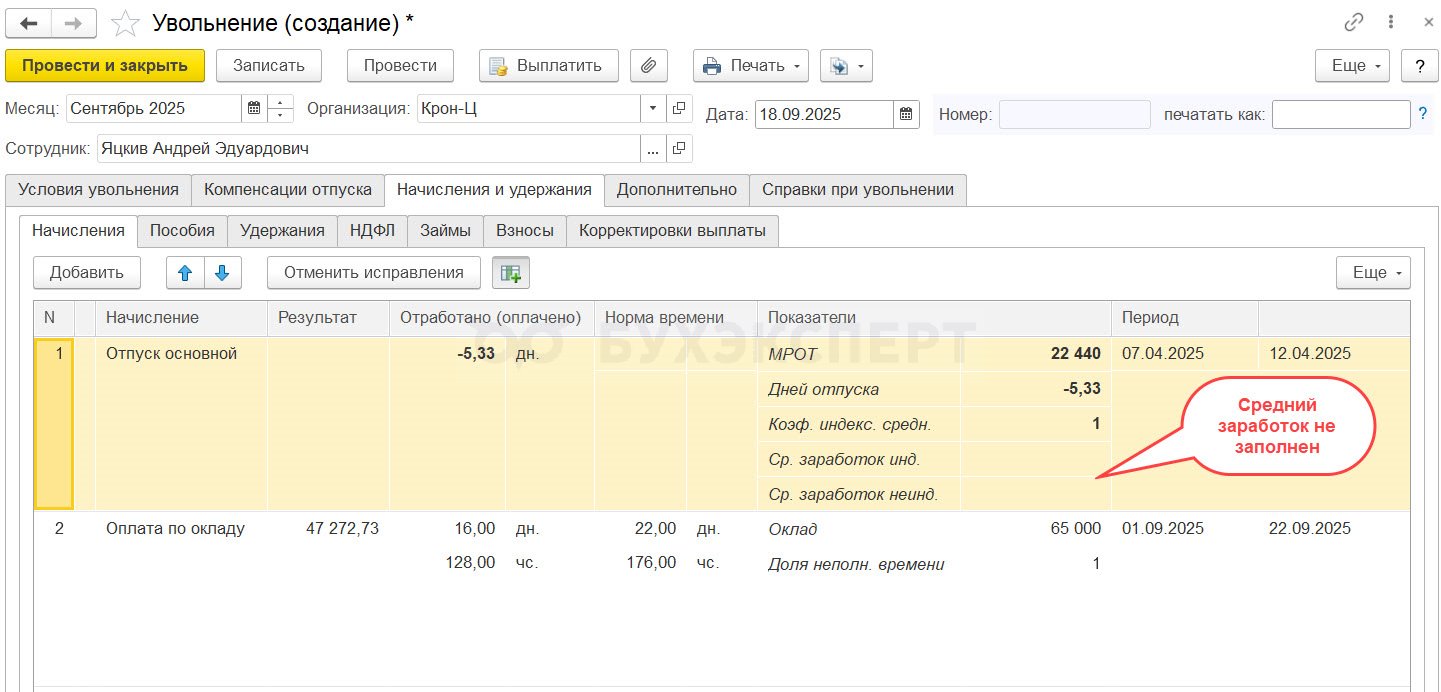The width and height of the screenshot is (1441, 692).
Task: Move row down with blue arrow
Action: coord(222,272)
